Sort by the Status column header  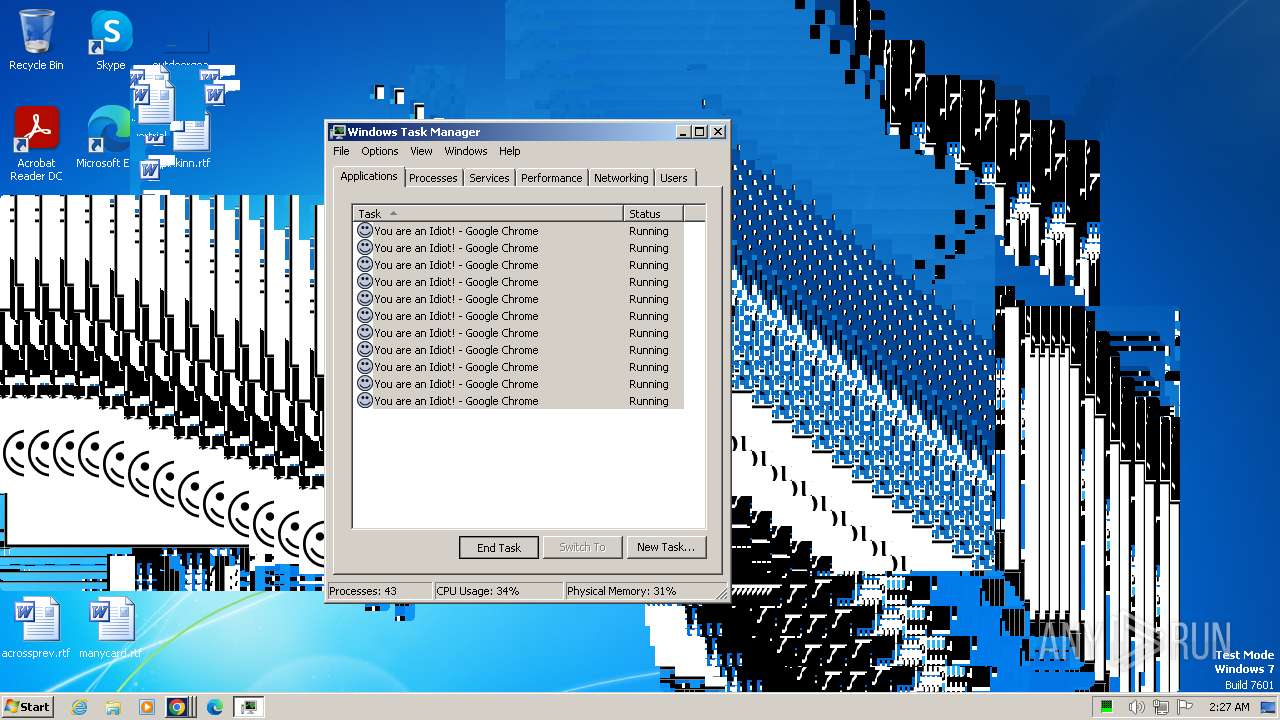point(653,213)
